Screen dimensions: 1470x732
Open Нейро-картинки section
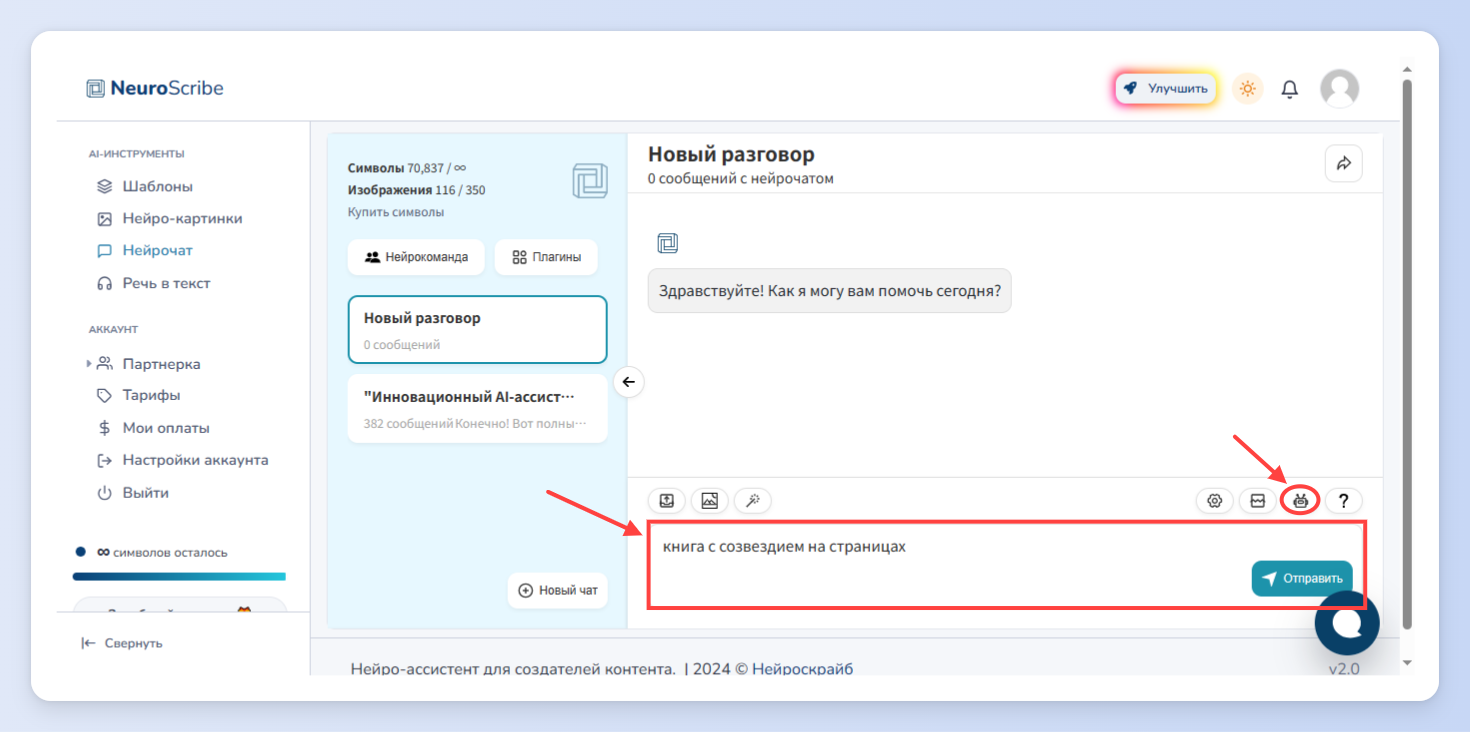[x=182, y=218]
